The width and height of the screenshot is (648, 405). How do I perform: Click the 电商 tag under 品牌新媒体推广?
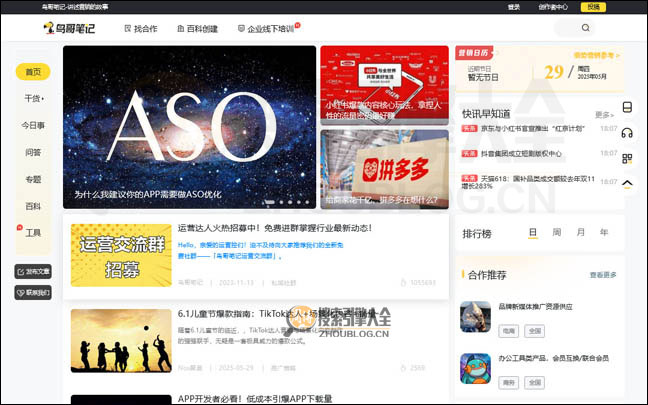(x=508, y=331)
